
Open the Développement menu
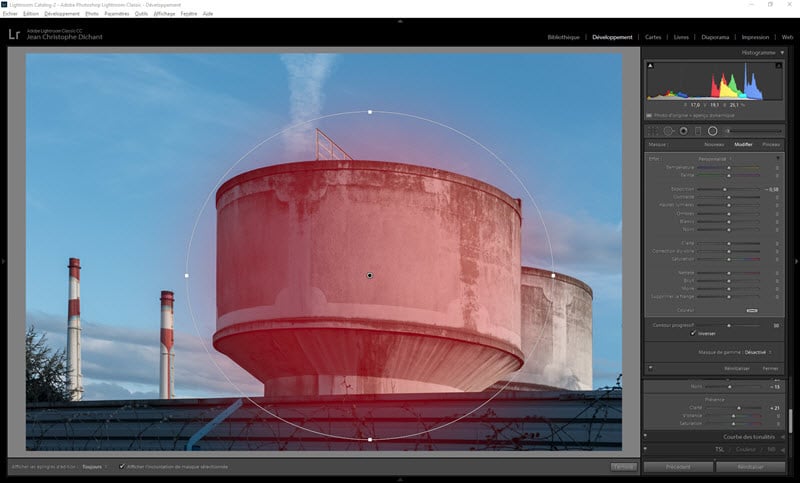coord(62,14)
